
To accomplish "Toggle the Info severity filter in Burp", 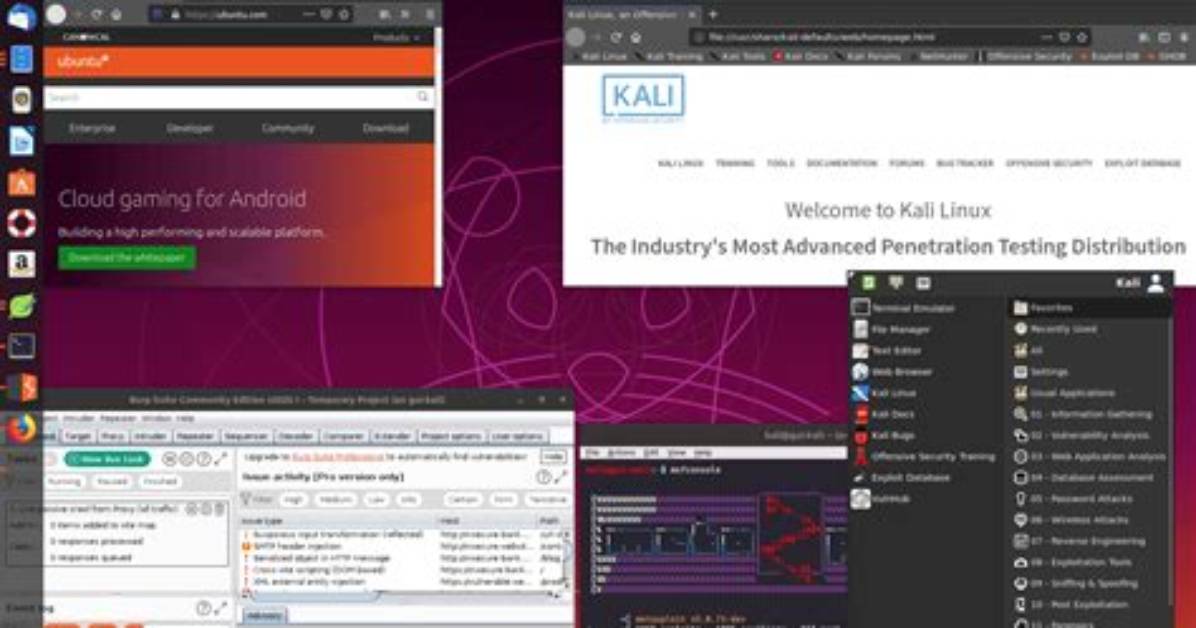I will (x=409, y=500).
